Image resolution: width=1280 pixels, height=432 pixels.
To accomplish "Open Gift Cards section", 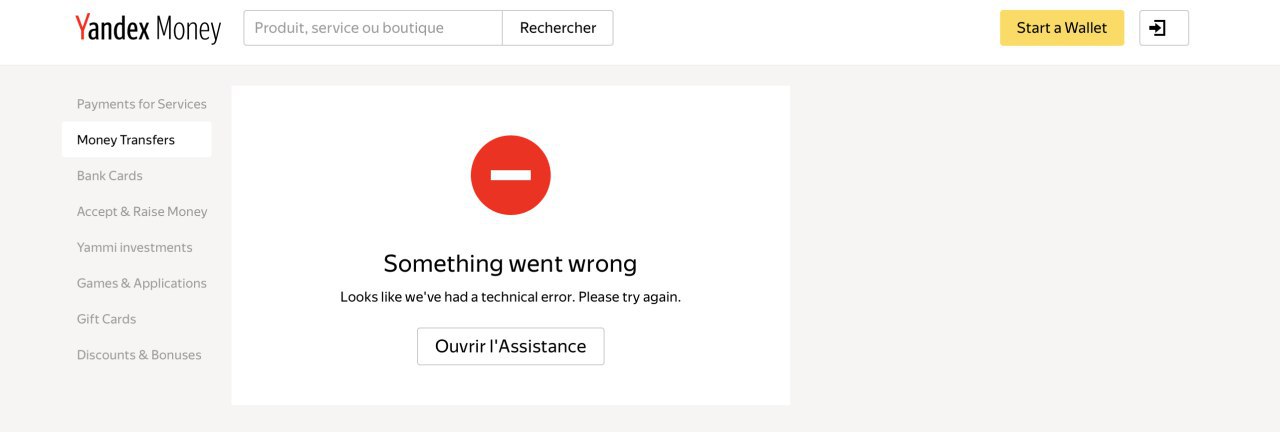I will (x=107, y=320).
